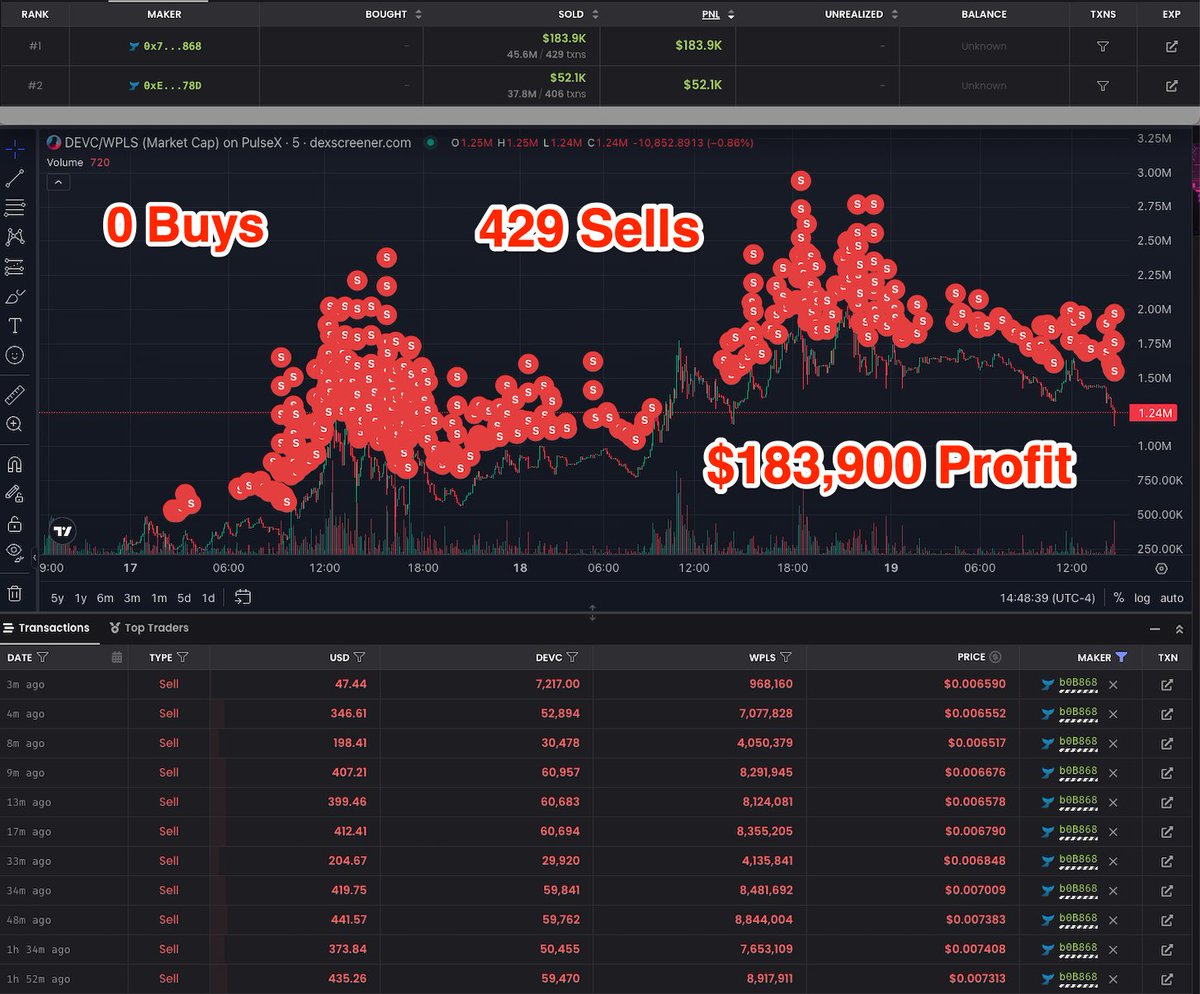This screenshot has width=1200, height=994.
Task: Expand transactions panel with double chevron
Action: [1179, 629]
